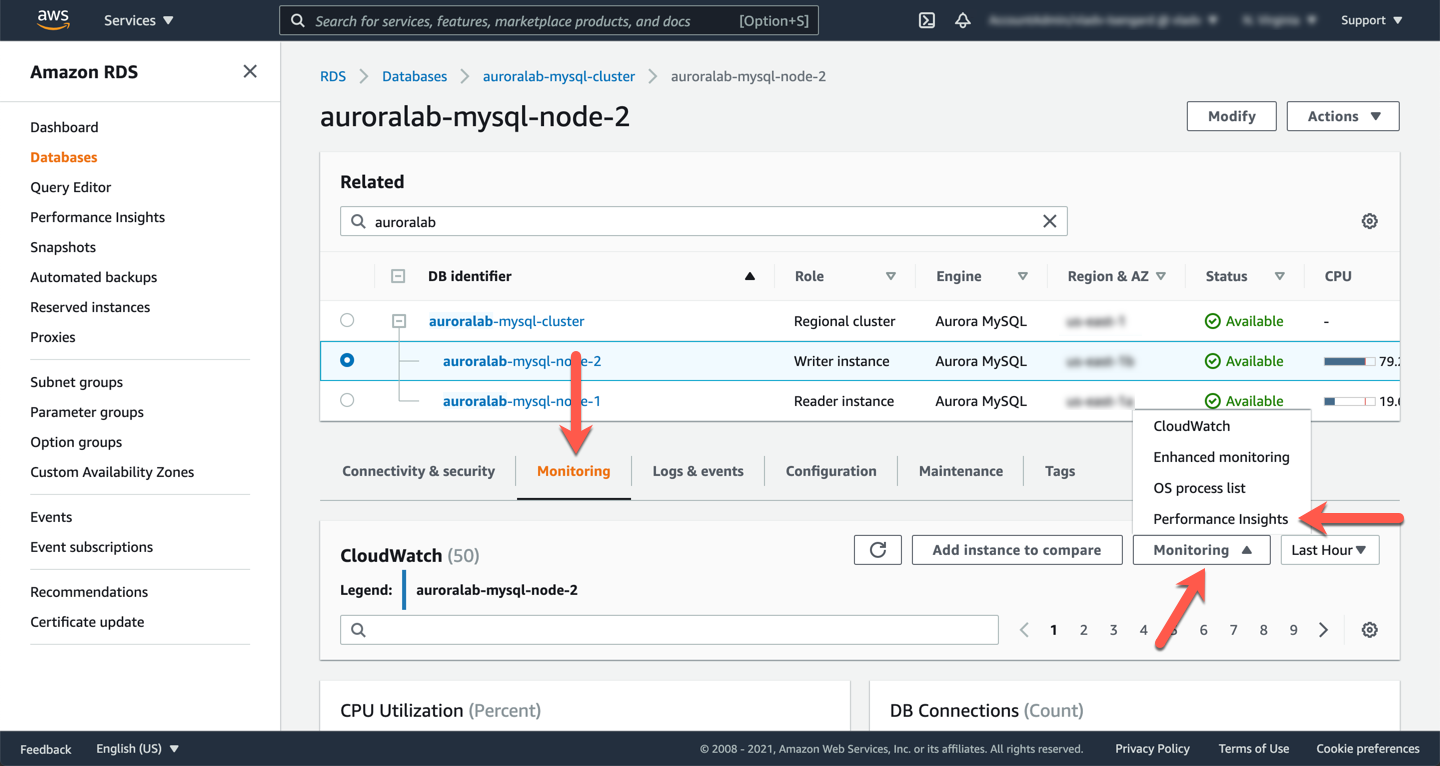Select auroralab-mysql-node-2 radio button

coord(347,360)
